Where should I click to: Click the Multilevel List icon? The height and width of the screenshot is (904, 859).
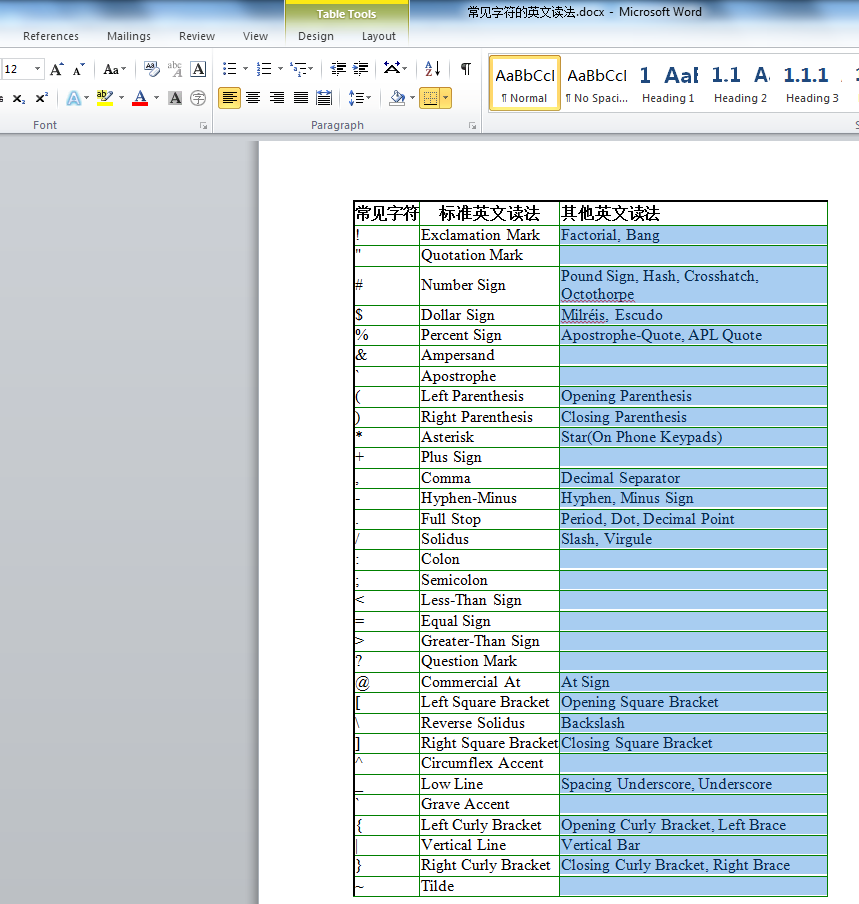[x=298, y=69]
